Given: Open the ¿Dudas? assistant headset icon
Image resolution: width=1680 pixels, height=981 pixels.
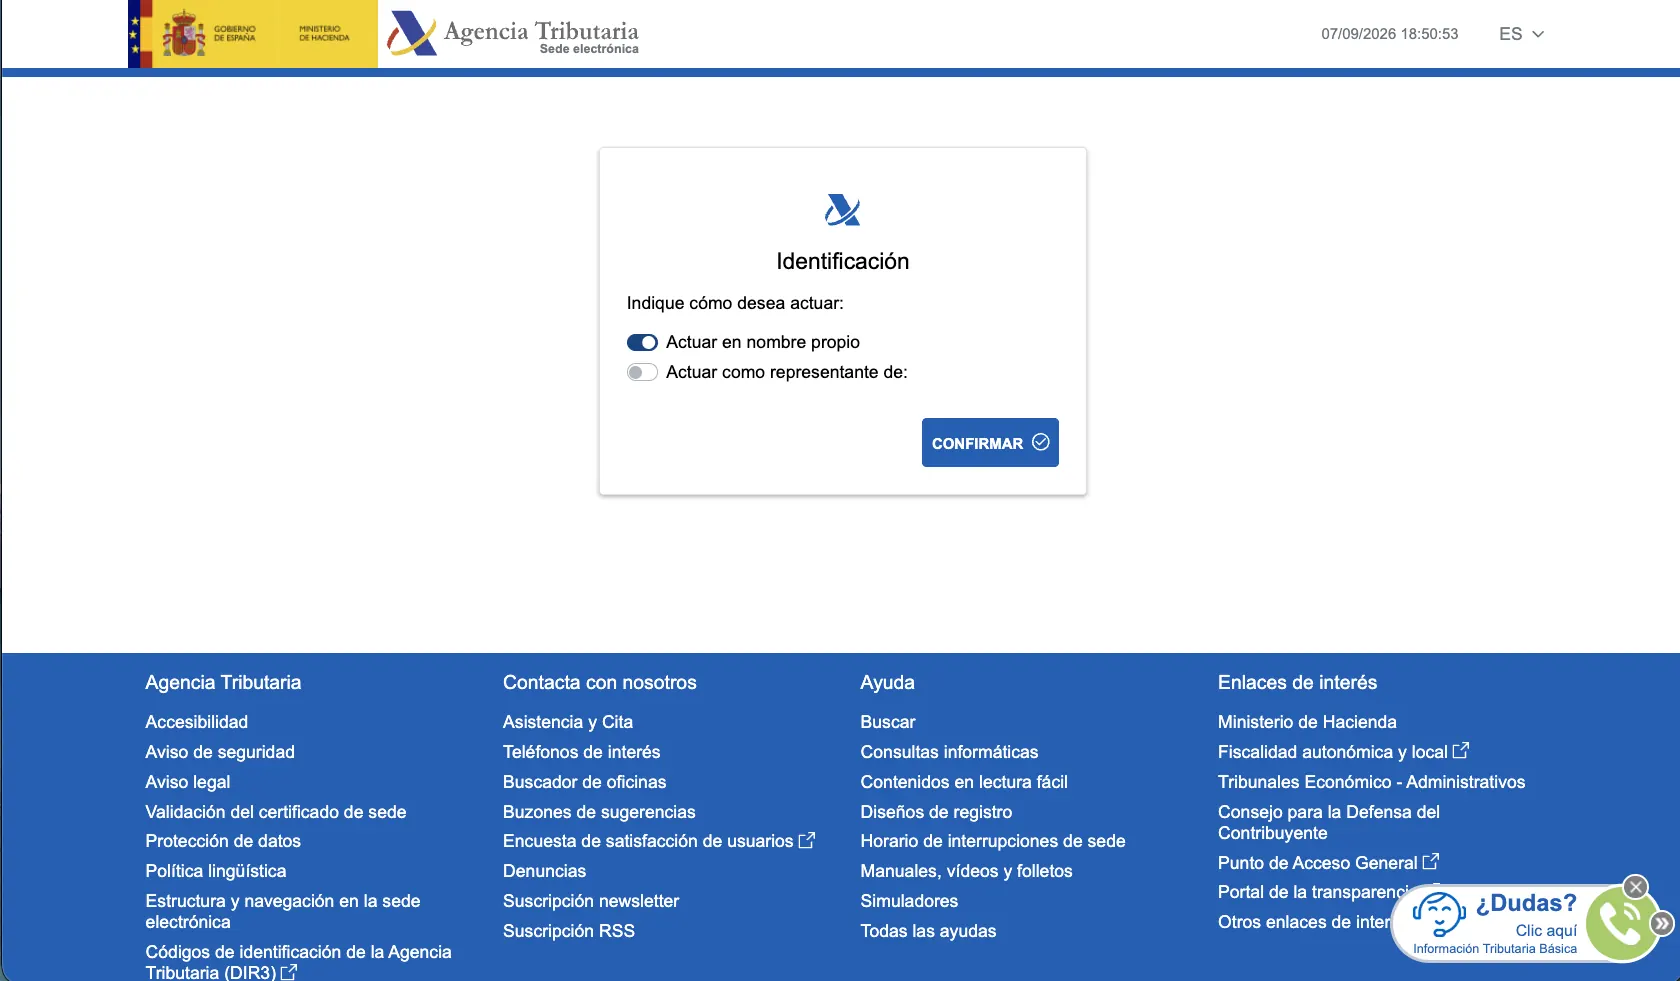Looking at the screenshot, I should 1439,915.
